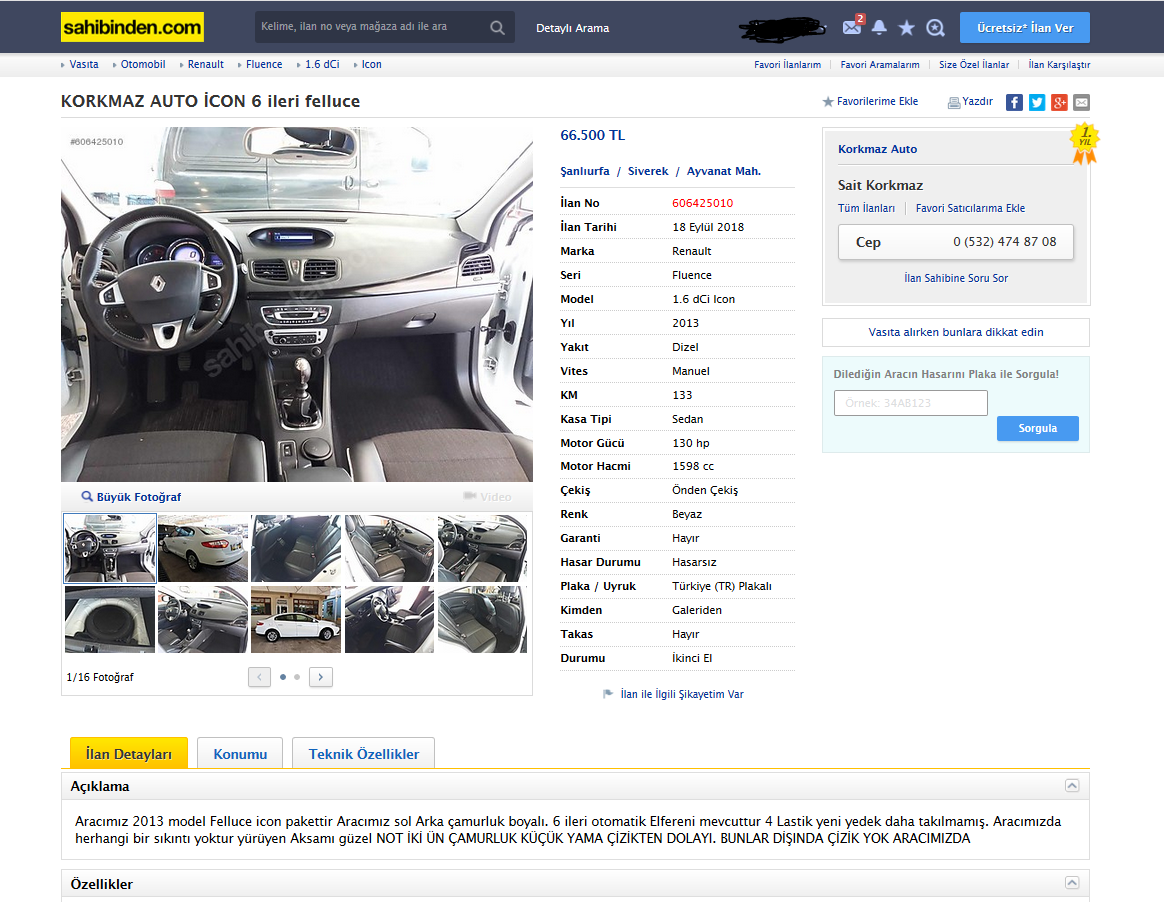The image size is (1164, 902).
Task: Click the 1 Yıl seller badge
Action: [x=1085, y=143]
